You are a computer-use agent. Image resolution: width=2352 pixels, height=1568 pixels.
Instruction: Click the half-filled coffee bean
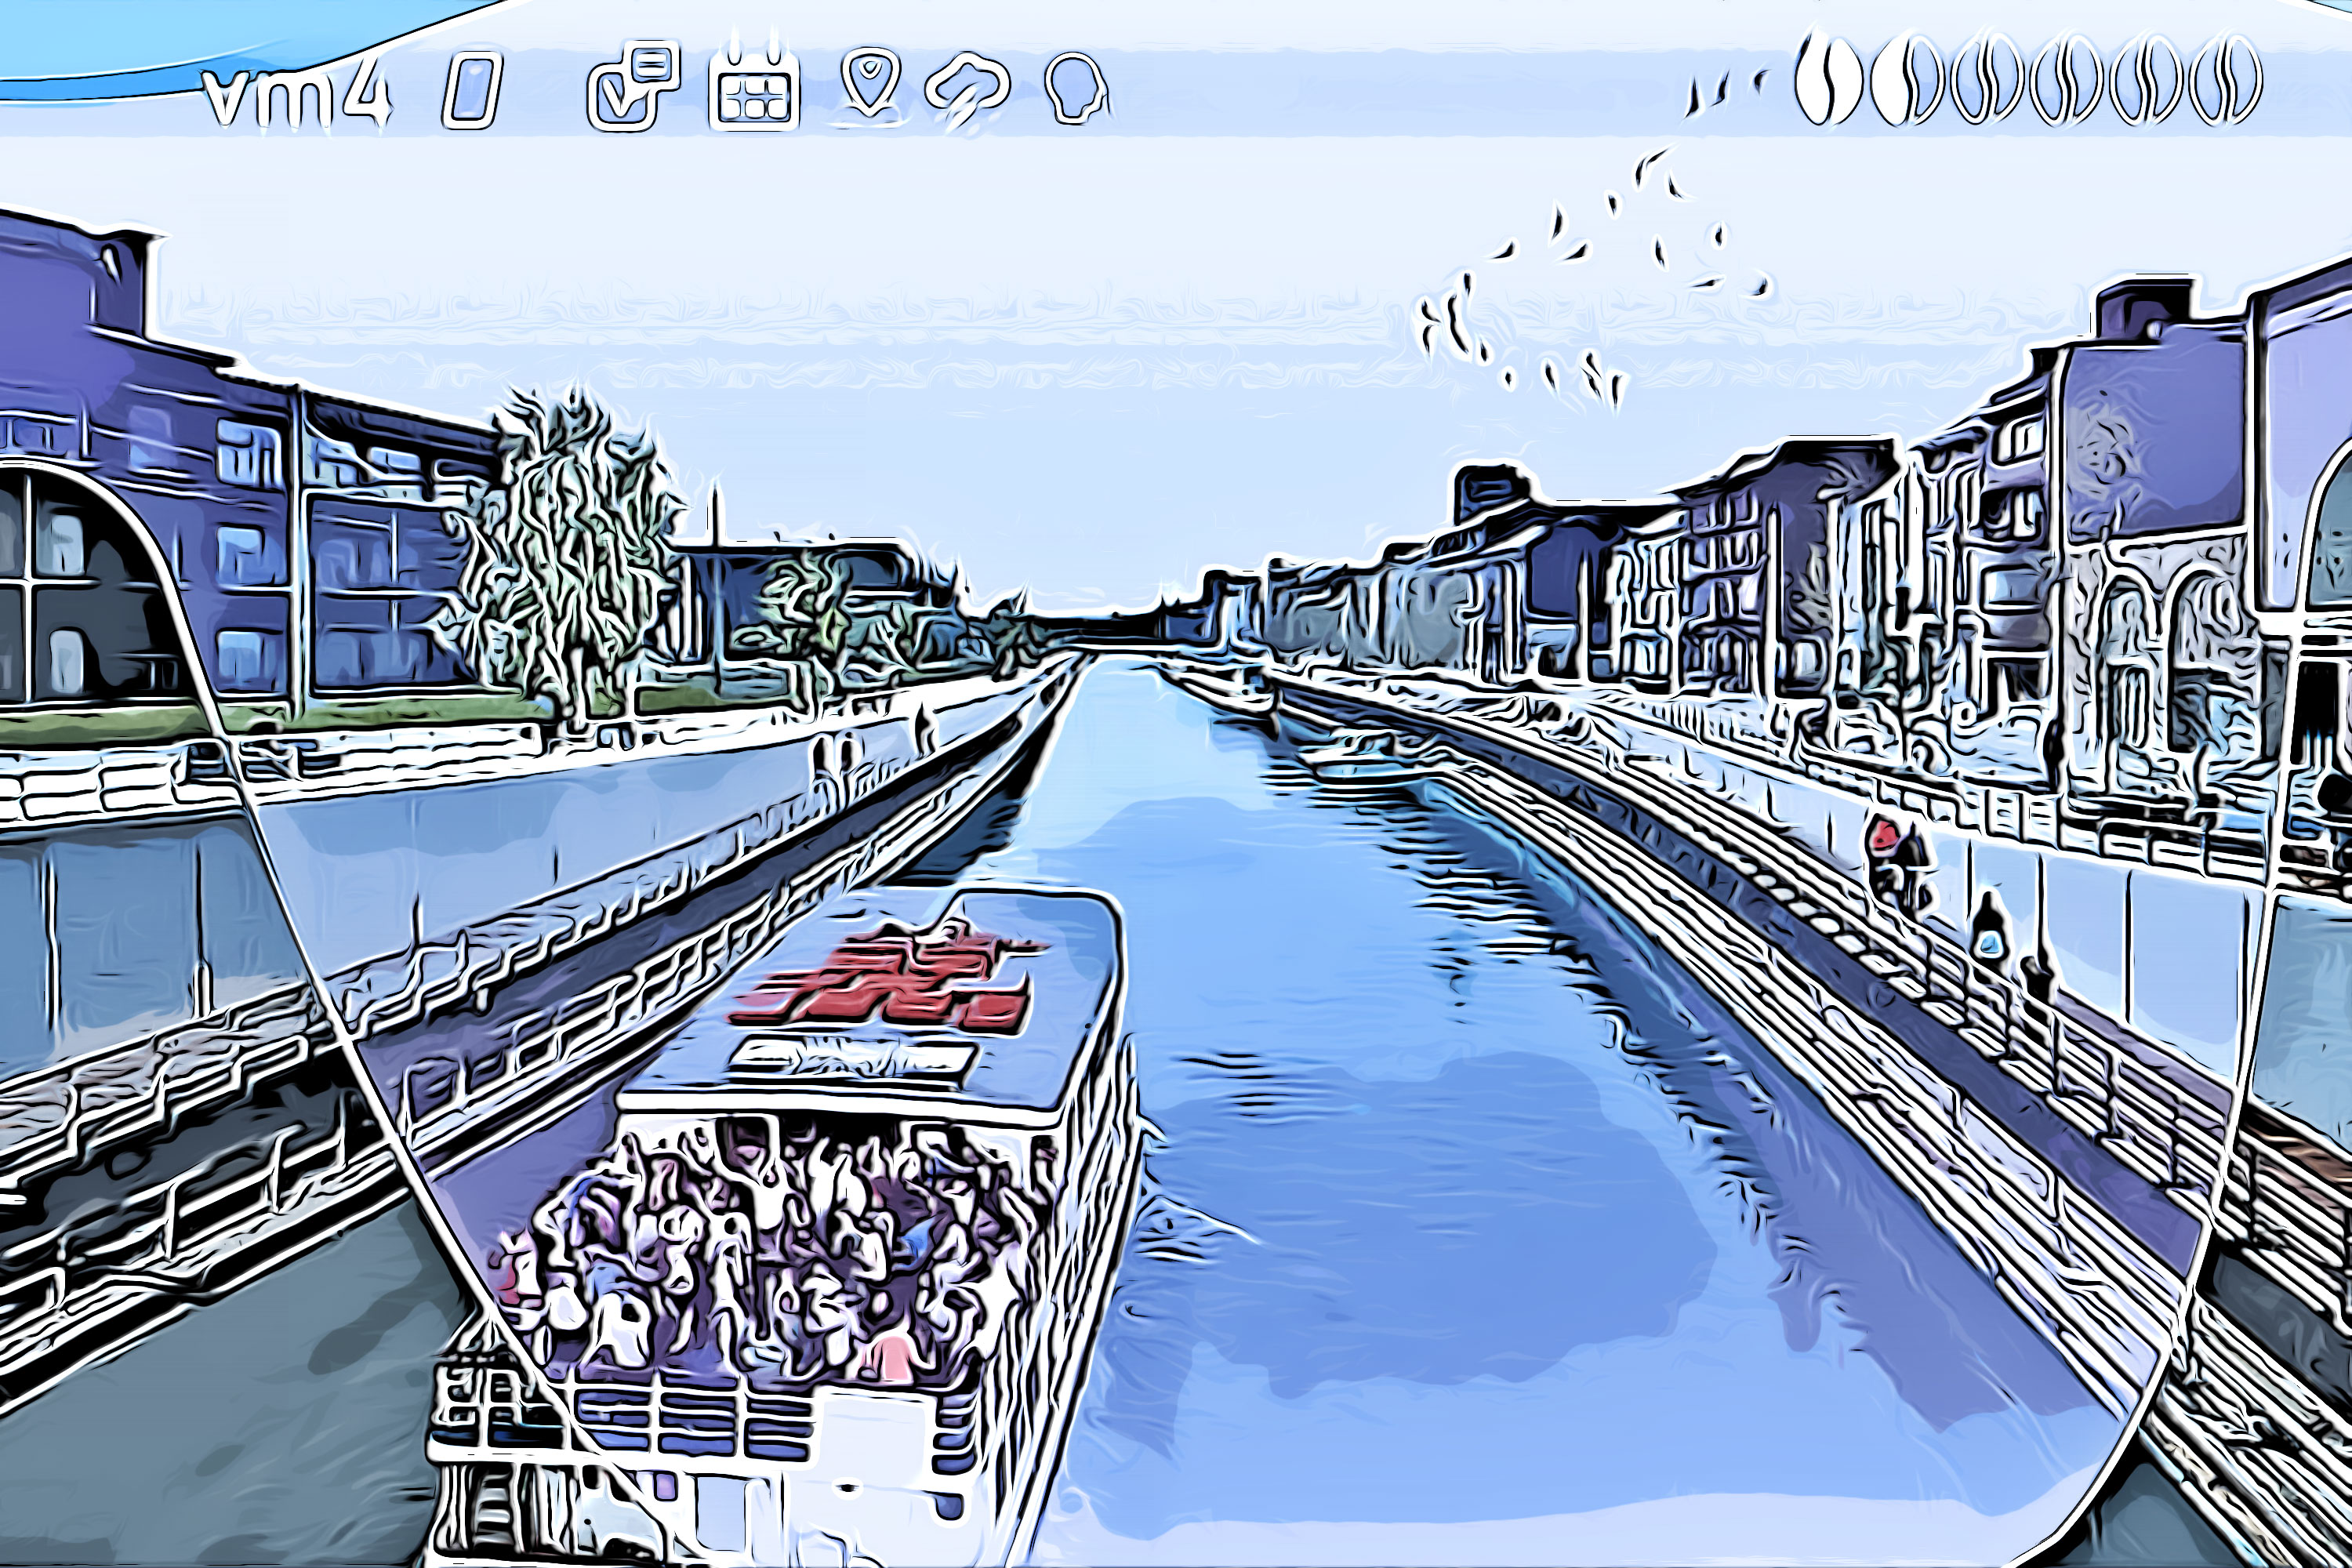pos(1907,80)
